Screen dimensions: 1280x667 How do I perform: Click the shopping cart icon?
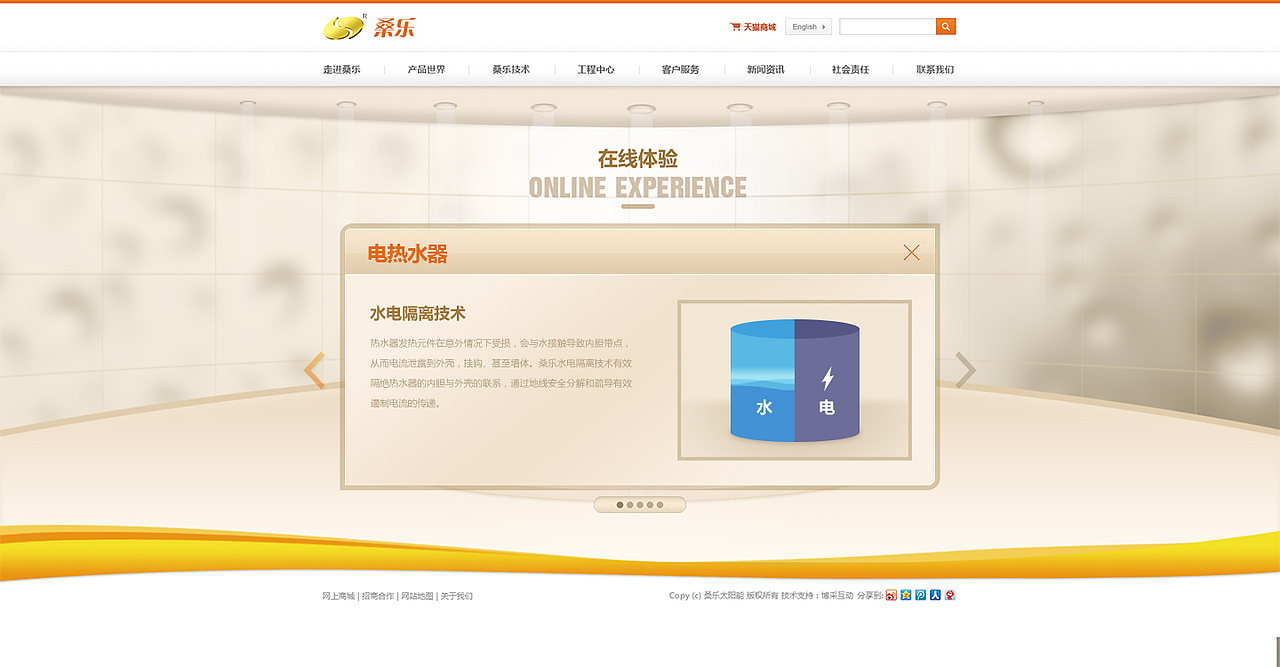pos(735,27)
